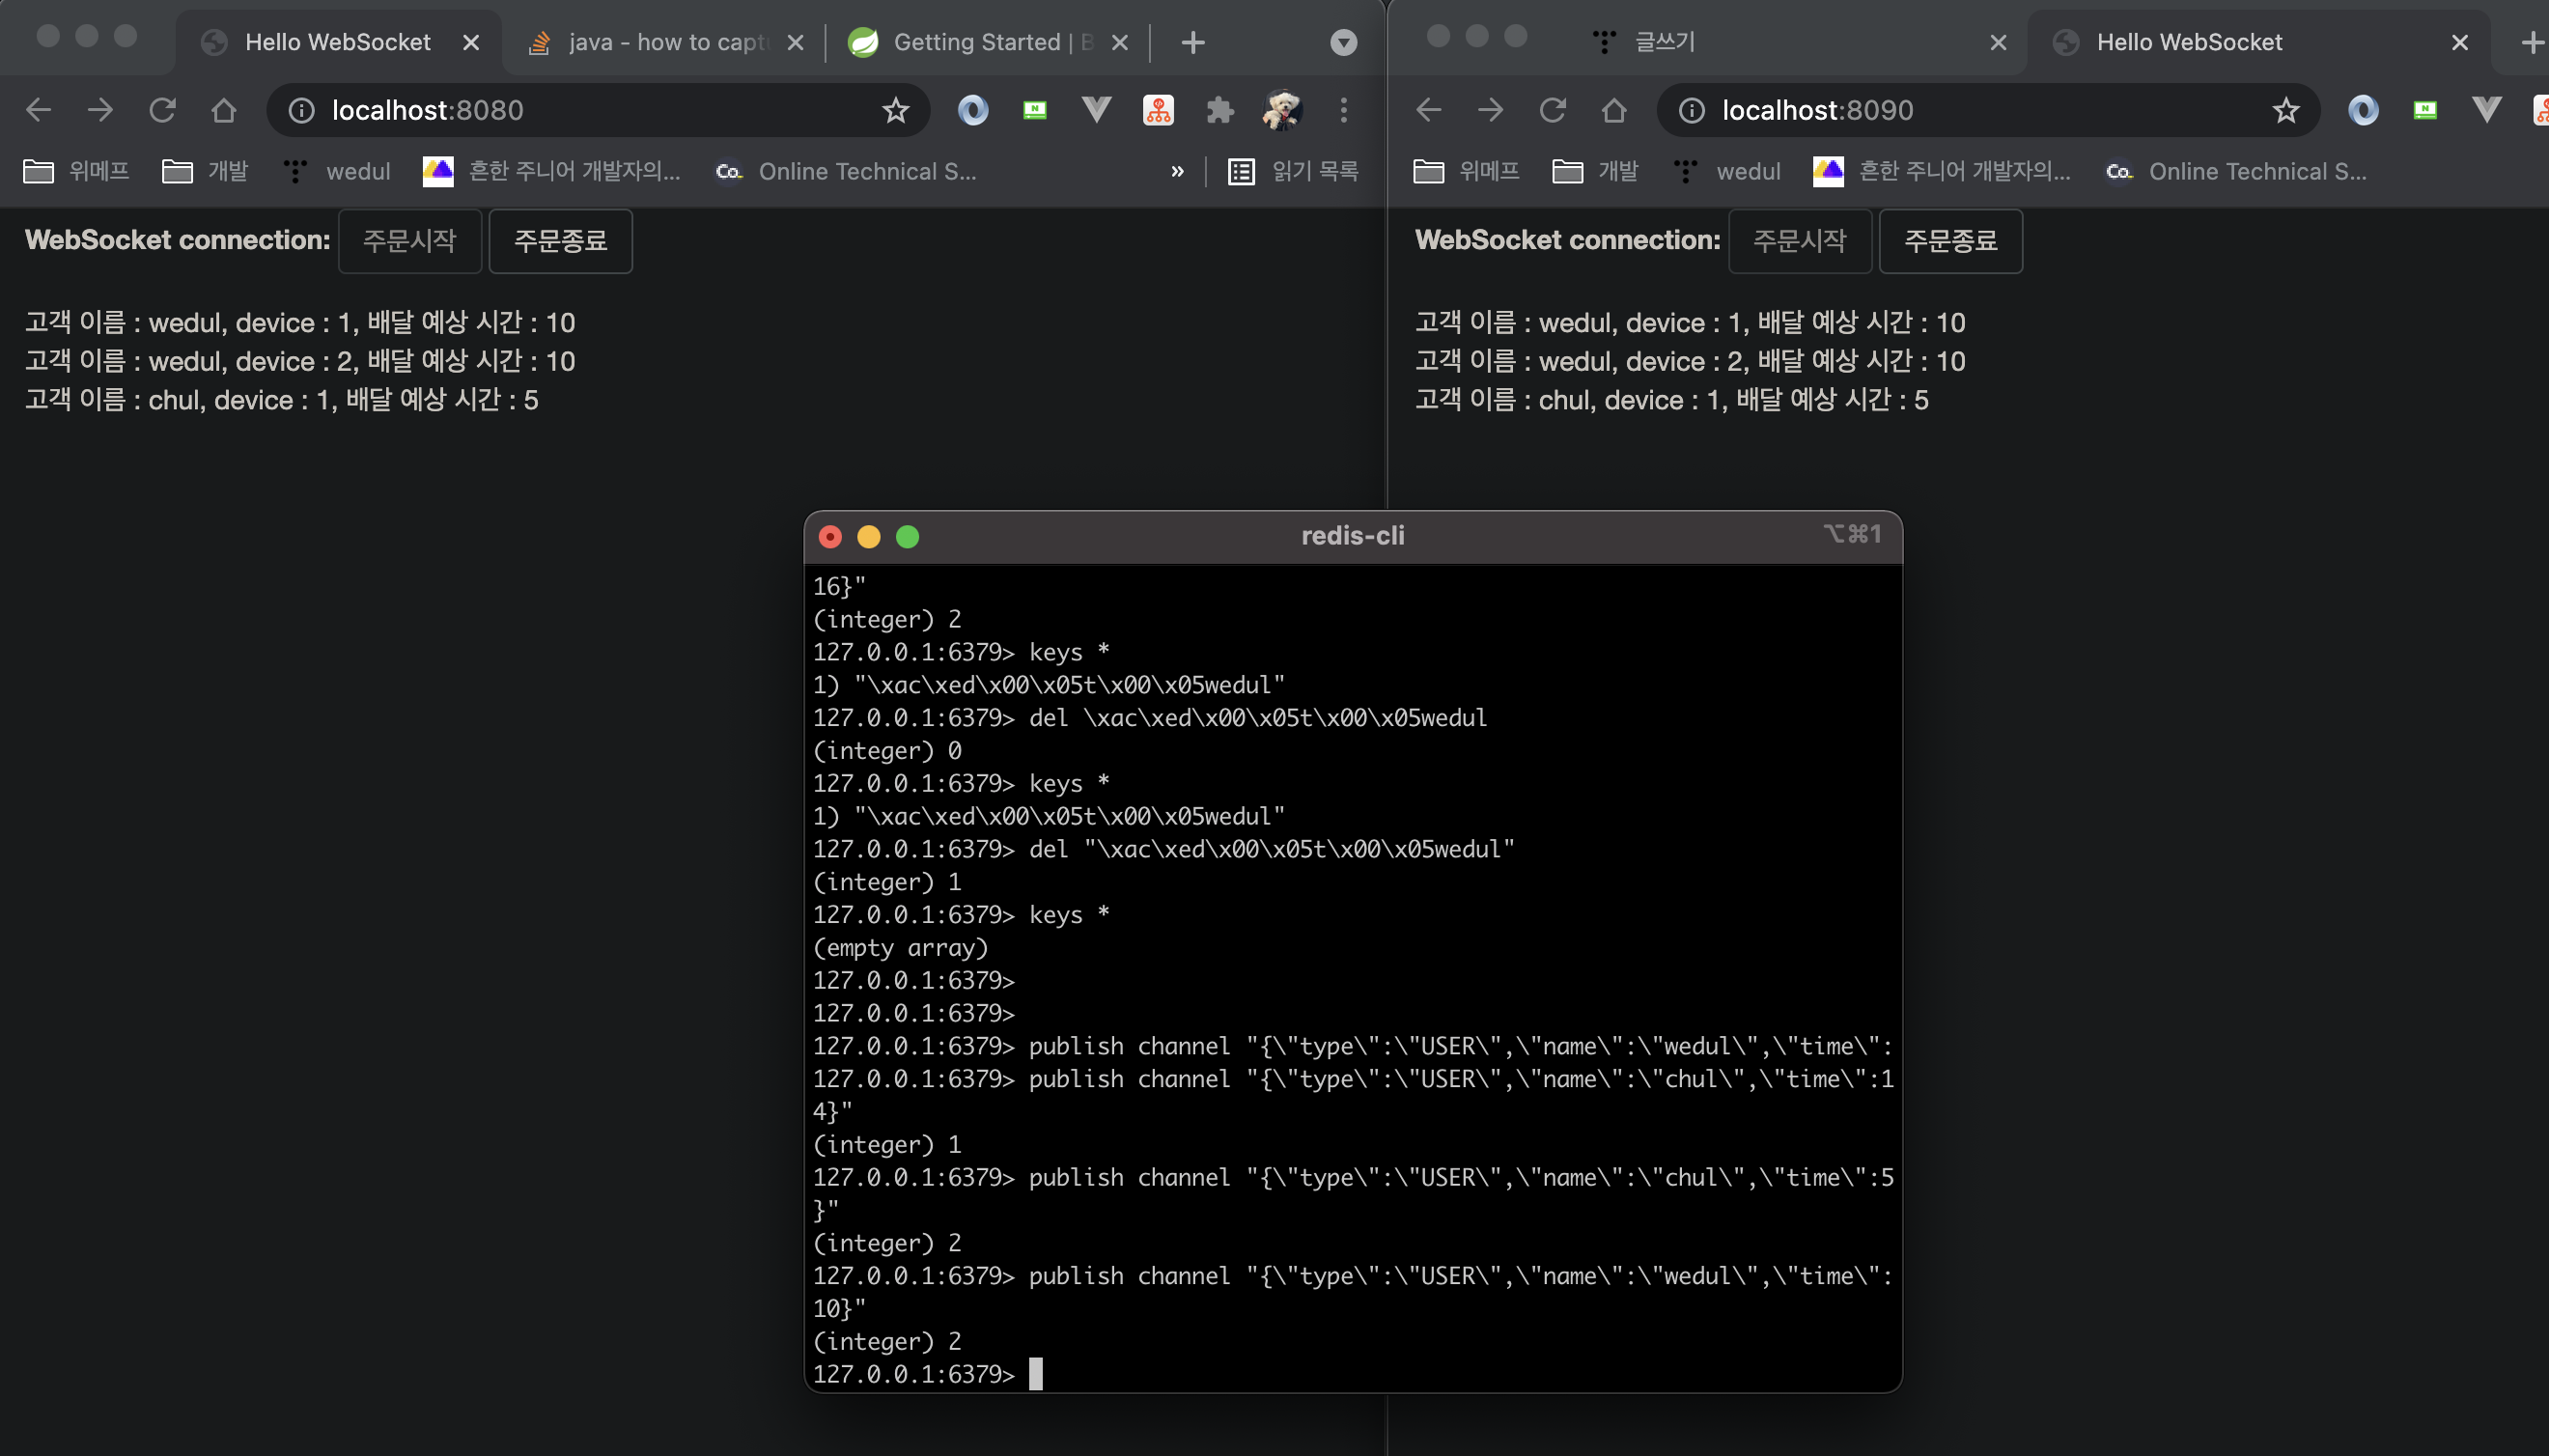The width and height of the screenshot is (2549, 1456).
Task: View site info for localhost:8090
Action: 1691,110
